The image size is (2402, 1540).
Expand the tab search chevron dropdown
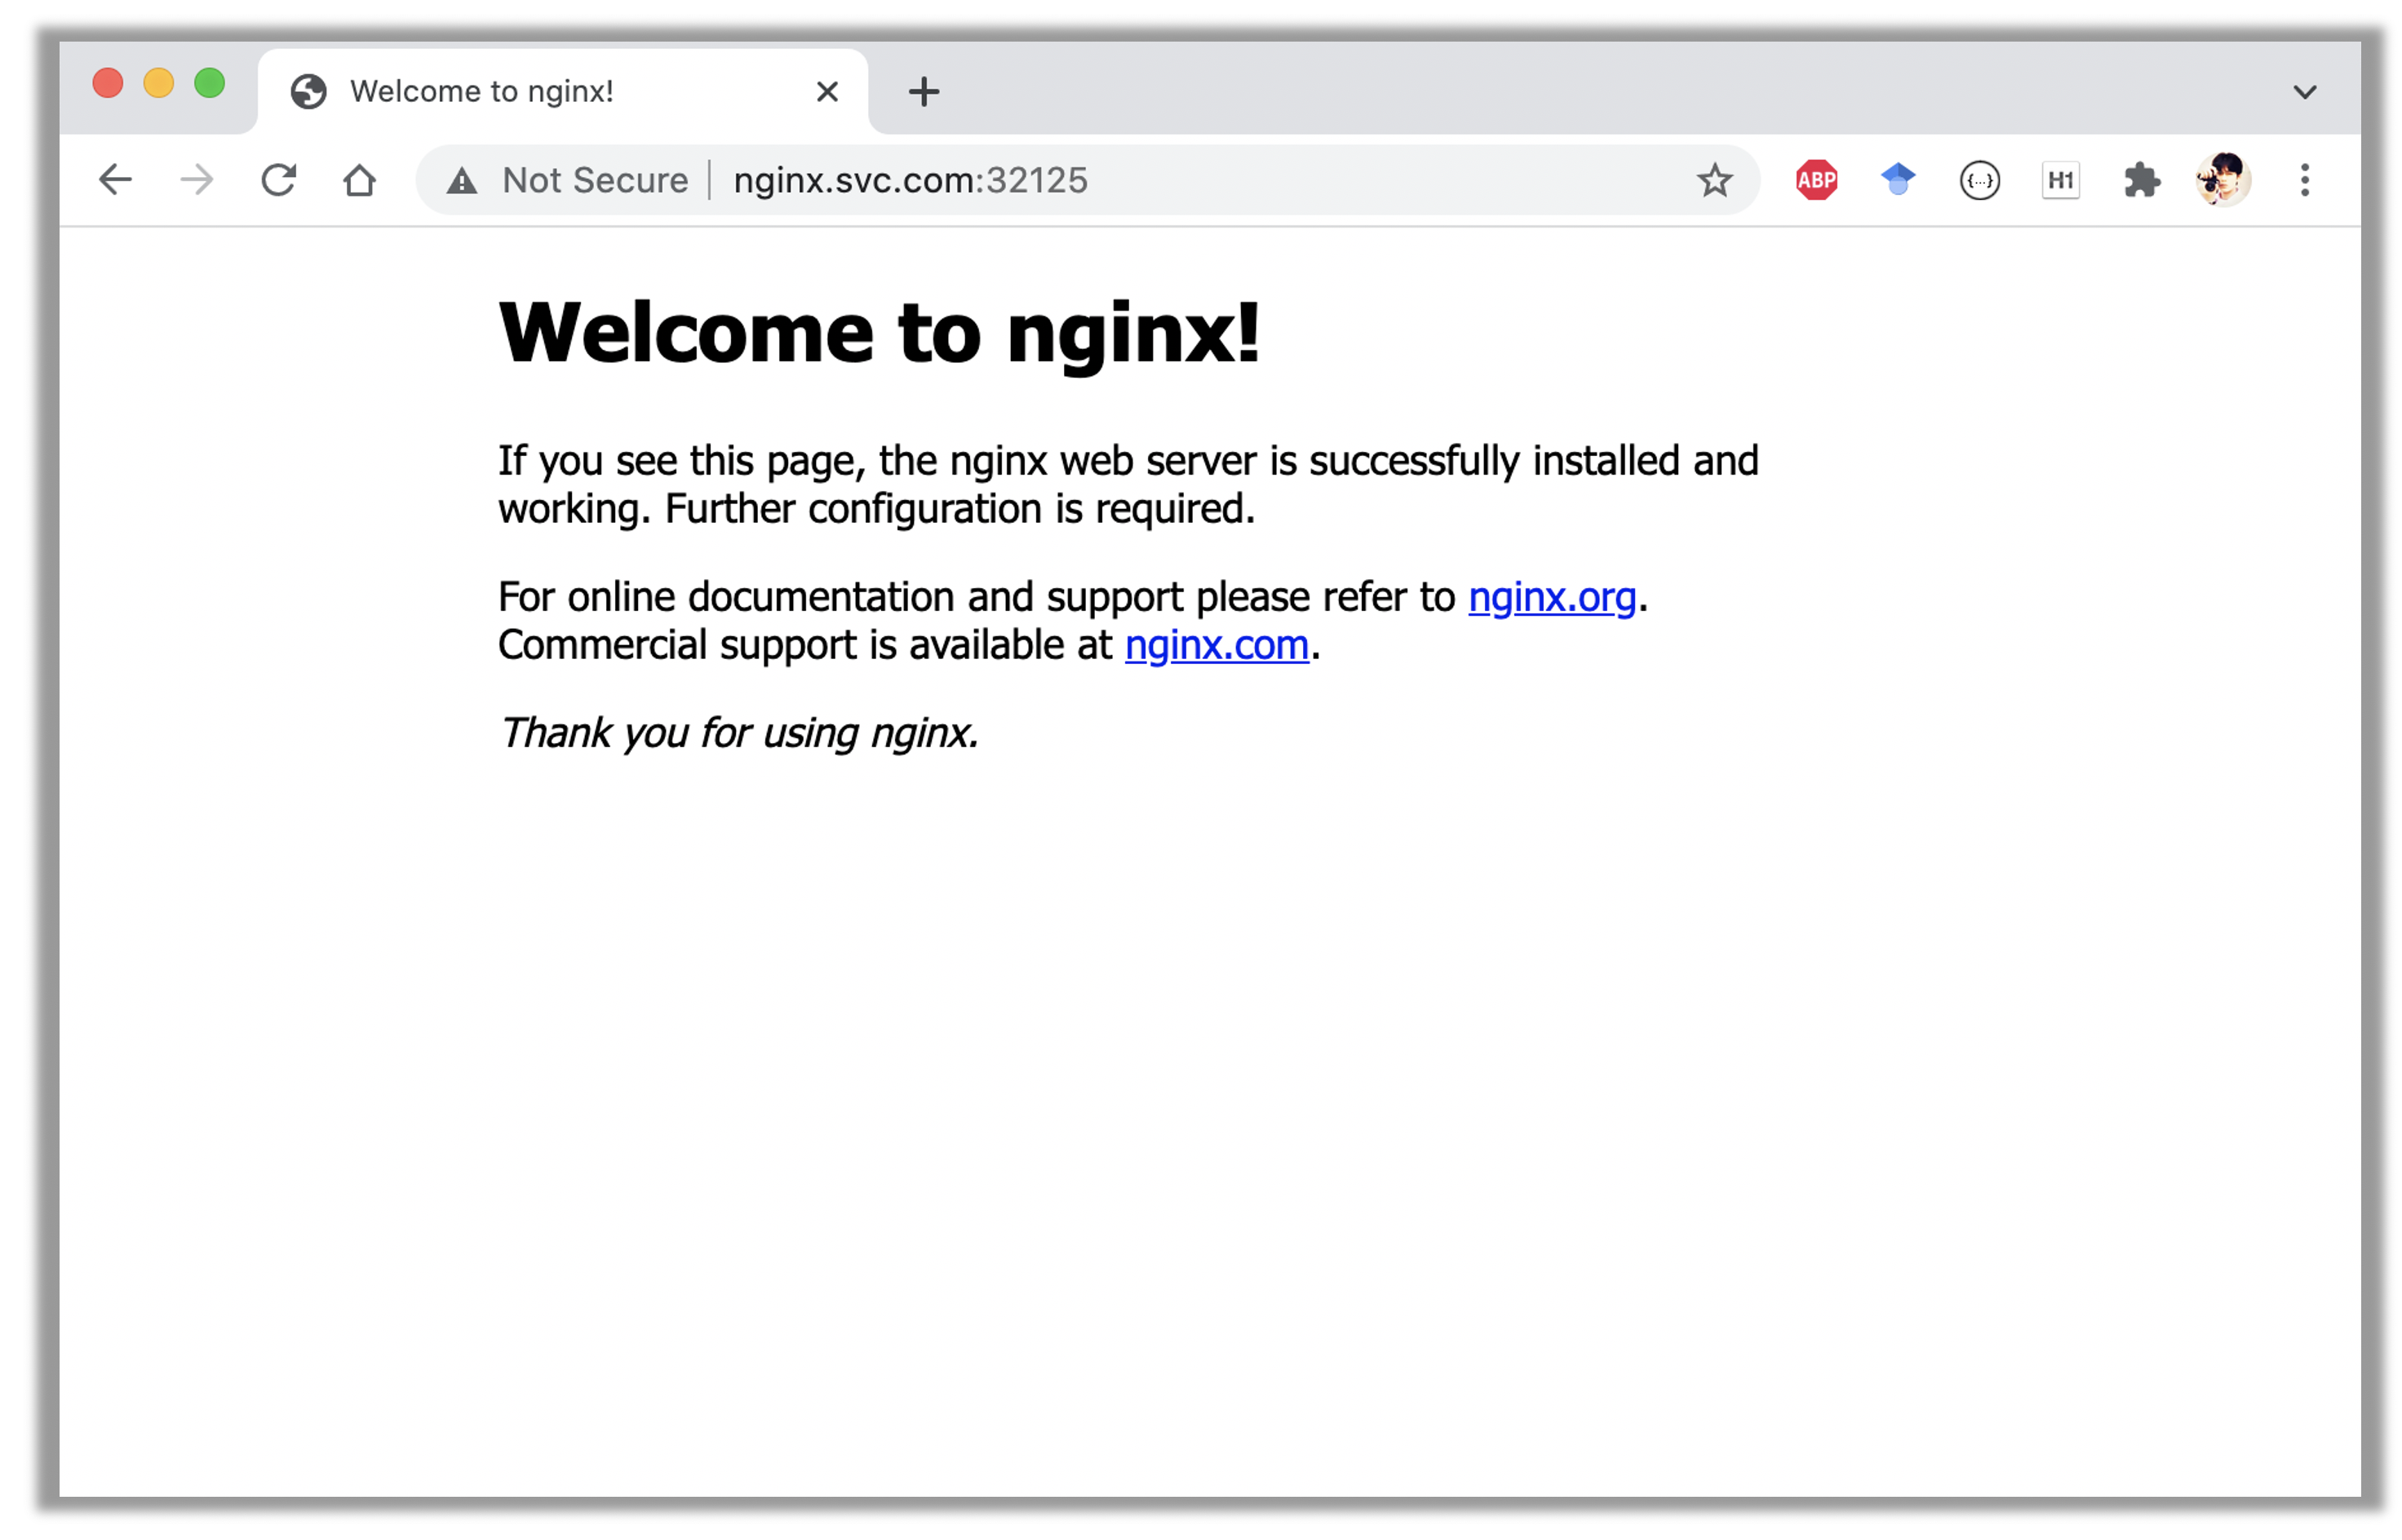[2304, 92]
